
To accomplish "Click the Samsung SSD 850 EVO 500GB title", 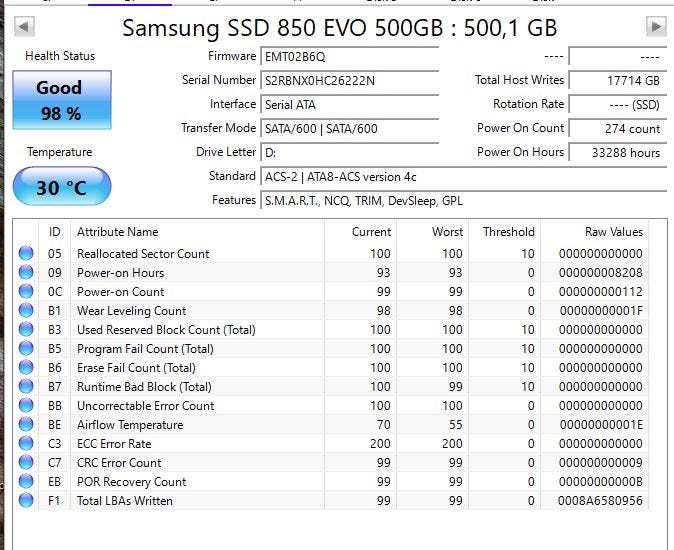I will click(340, 28).
